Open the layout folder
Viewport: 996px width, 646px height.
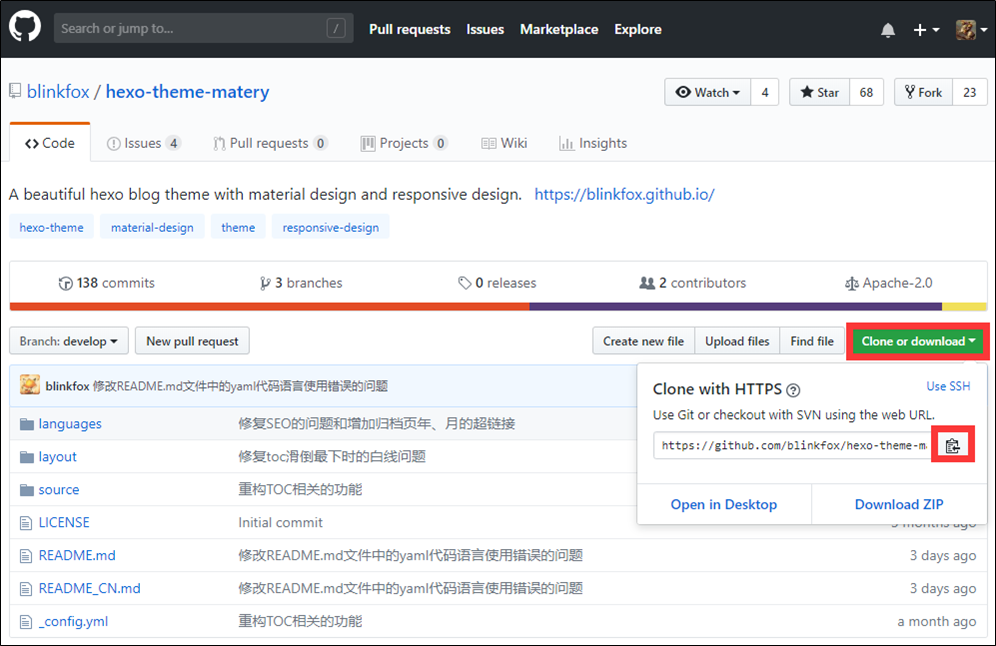57,457
